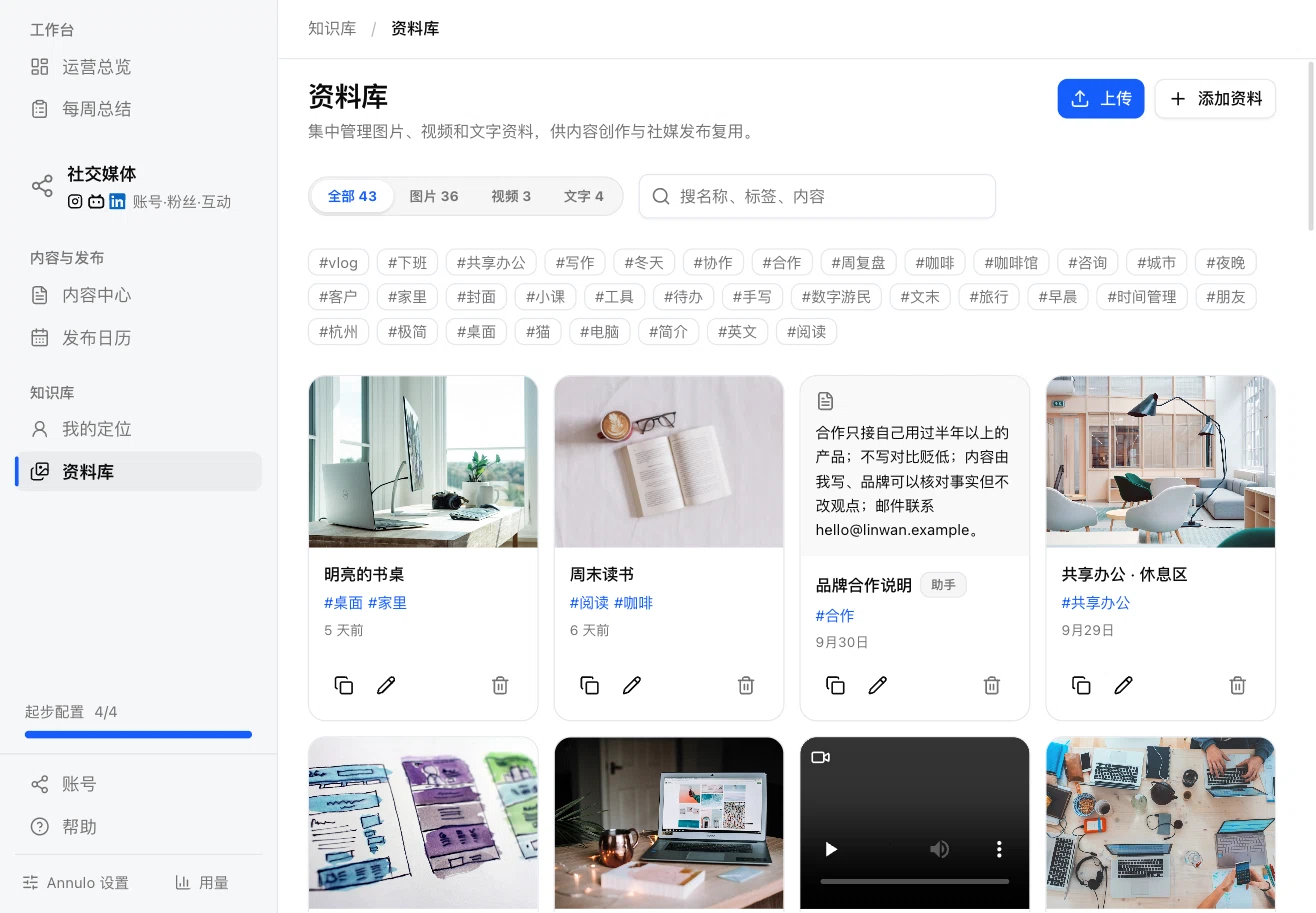Open Annulo 设置
This screenshot has width=1316, height=913.
[76, 883]
